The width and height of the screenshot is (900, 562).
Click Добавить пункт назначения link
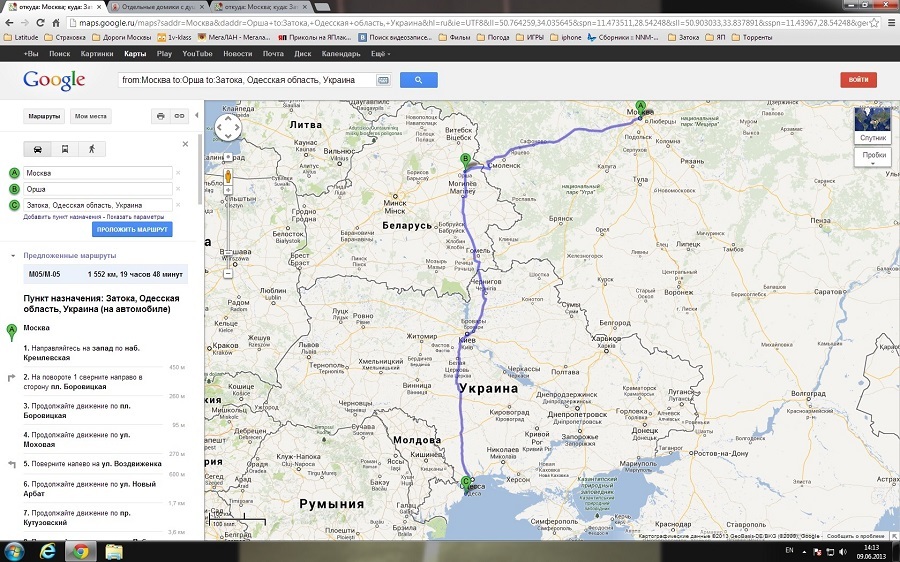(x=63, y=217)
